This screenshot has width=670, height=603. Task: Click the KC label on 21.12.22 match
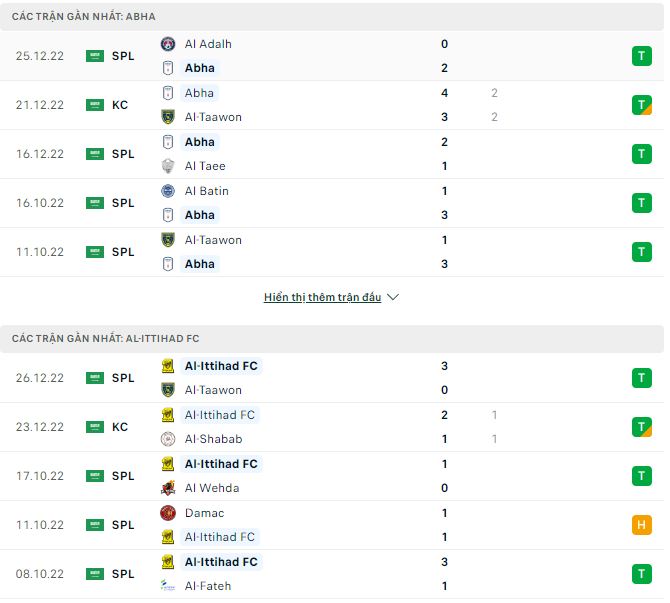[120, 105]
